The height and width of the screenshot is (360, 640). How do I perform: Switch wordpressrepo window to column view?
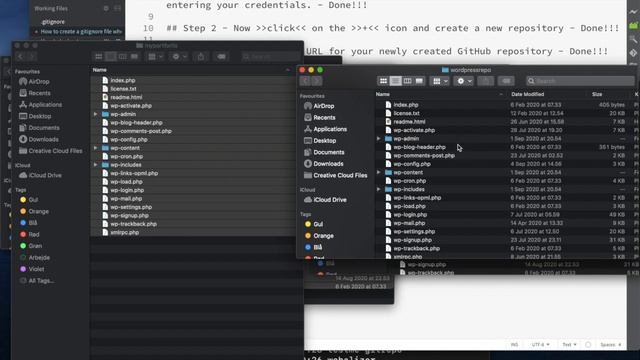[x=407, y=81]
